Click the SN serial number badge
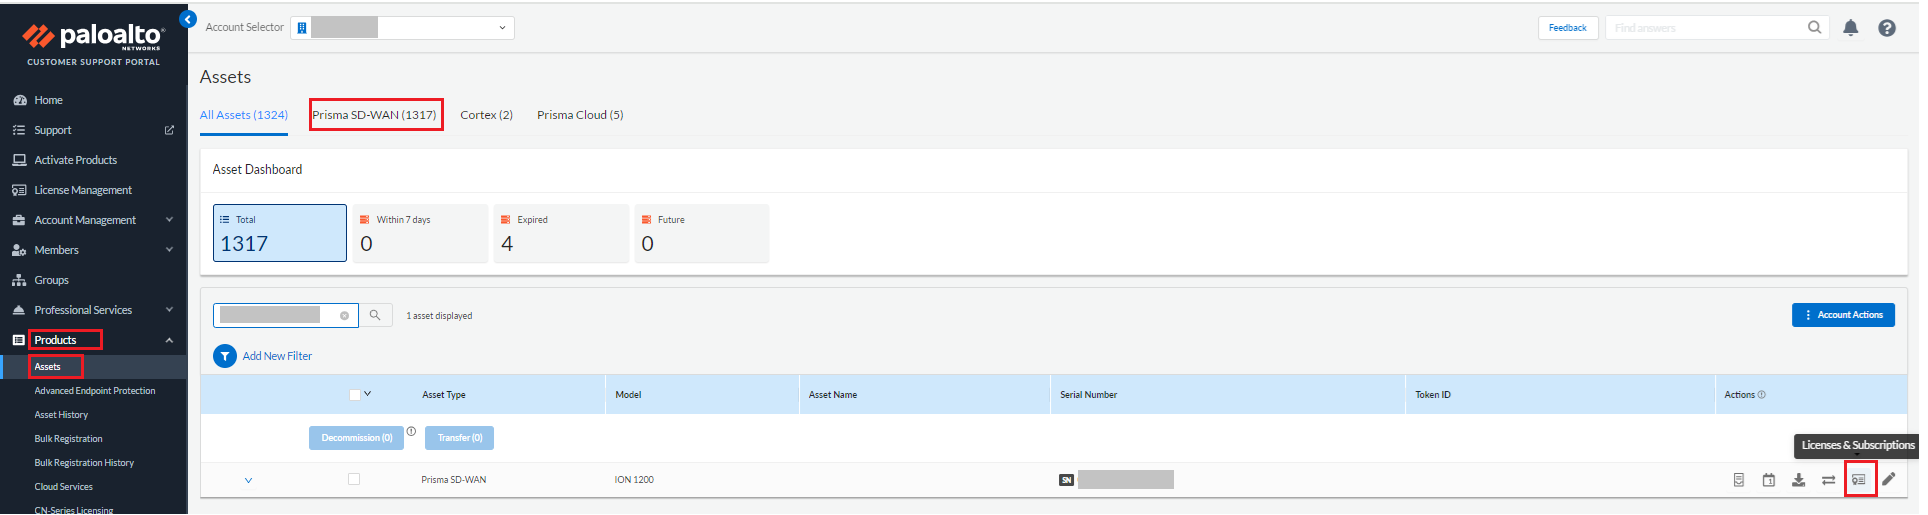The width and height of the screenshot is (1928, 515). pyautogui.click(x=1066, y=480)
